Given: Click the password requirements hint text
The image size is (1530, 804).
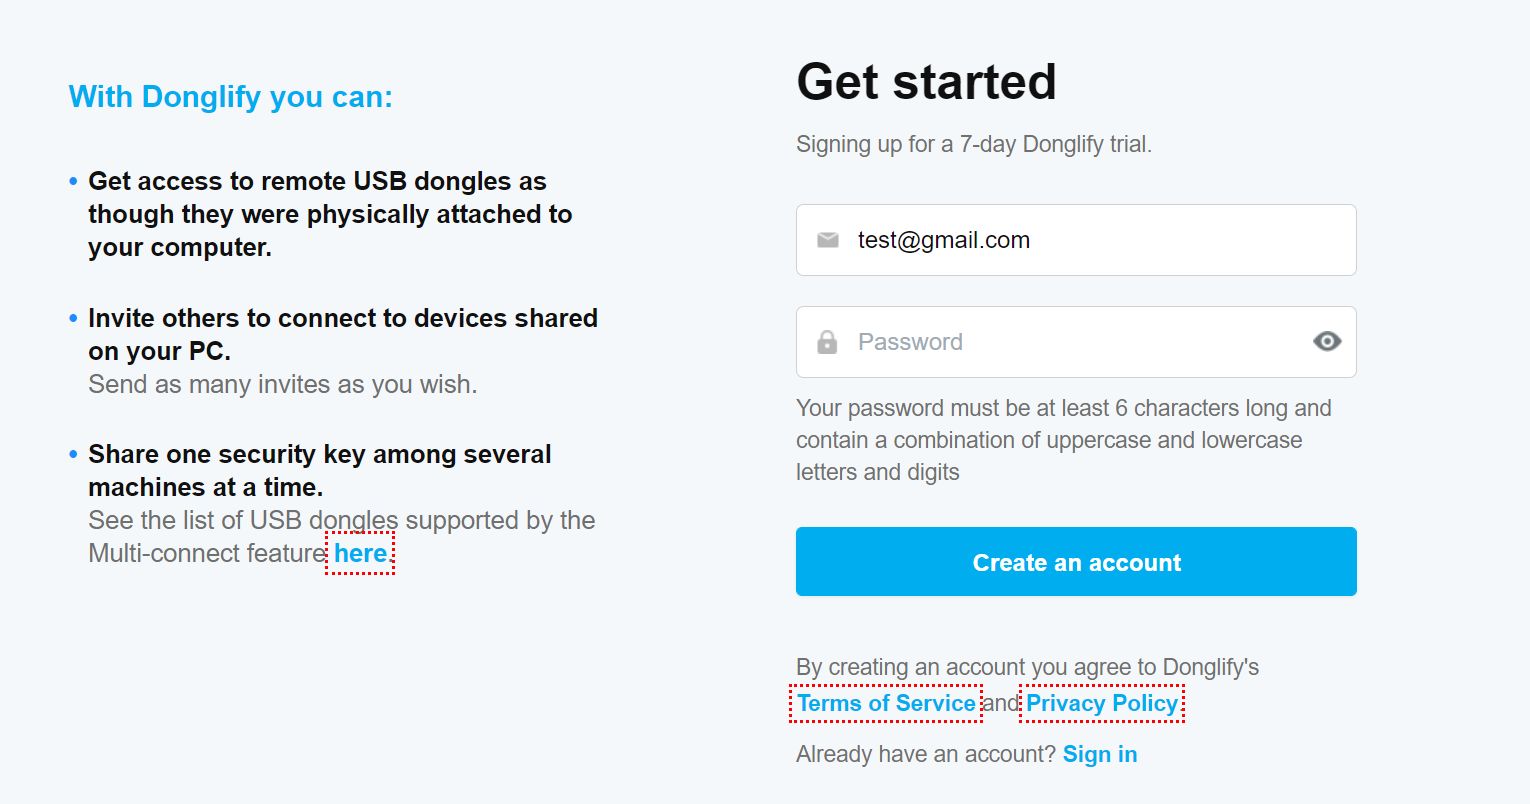Looking at the screenshot, I should (x=1063, y=440).
